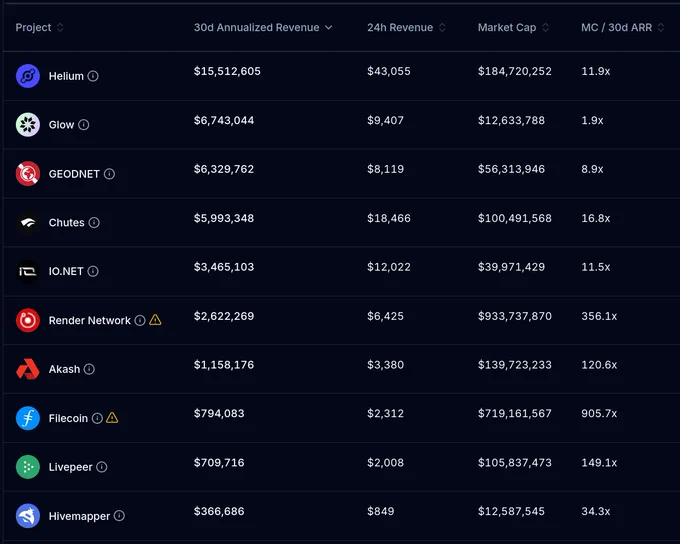
Task: Sort by 30d Annualized Revenue column
Action: [x=263, y=27]
